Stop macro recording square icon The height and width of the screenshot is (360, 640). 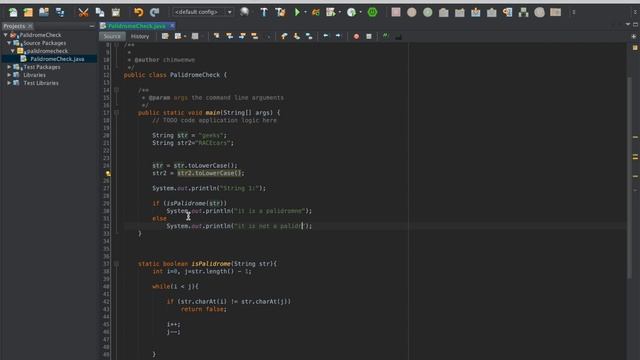click(x=369, y=36)
